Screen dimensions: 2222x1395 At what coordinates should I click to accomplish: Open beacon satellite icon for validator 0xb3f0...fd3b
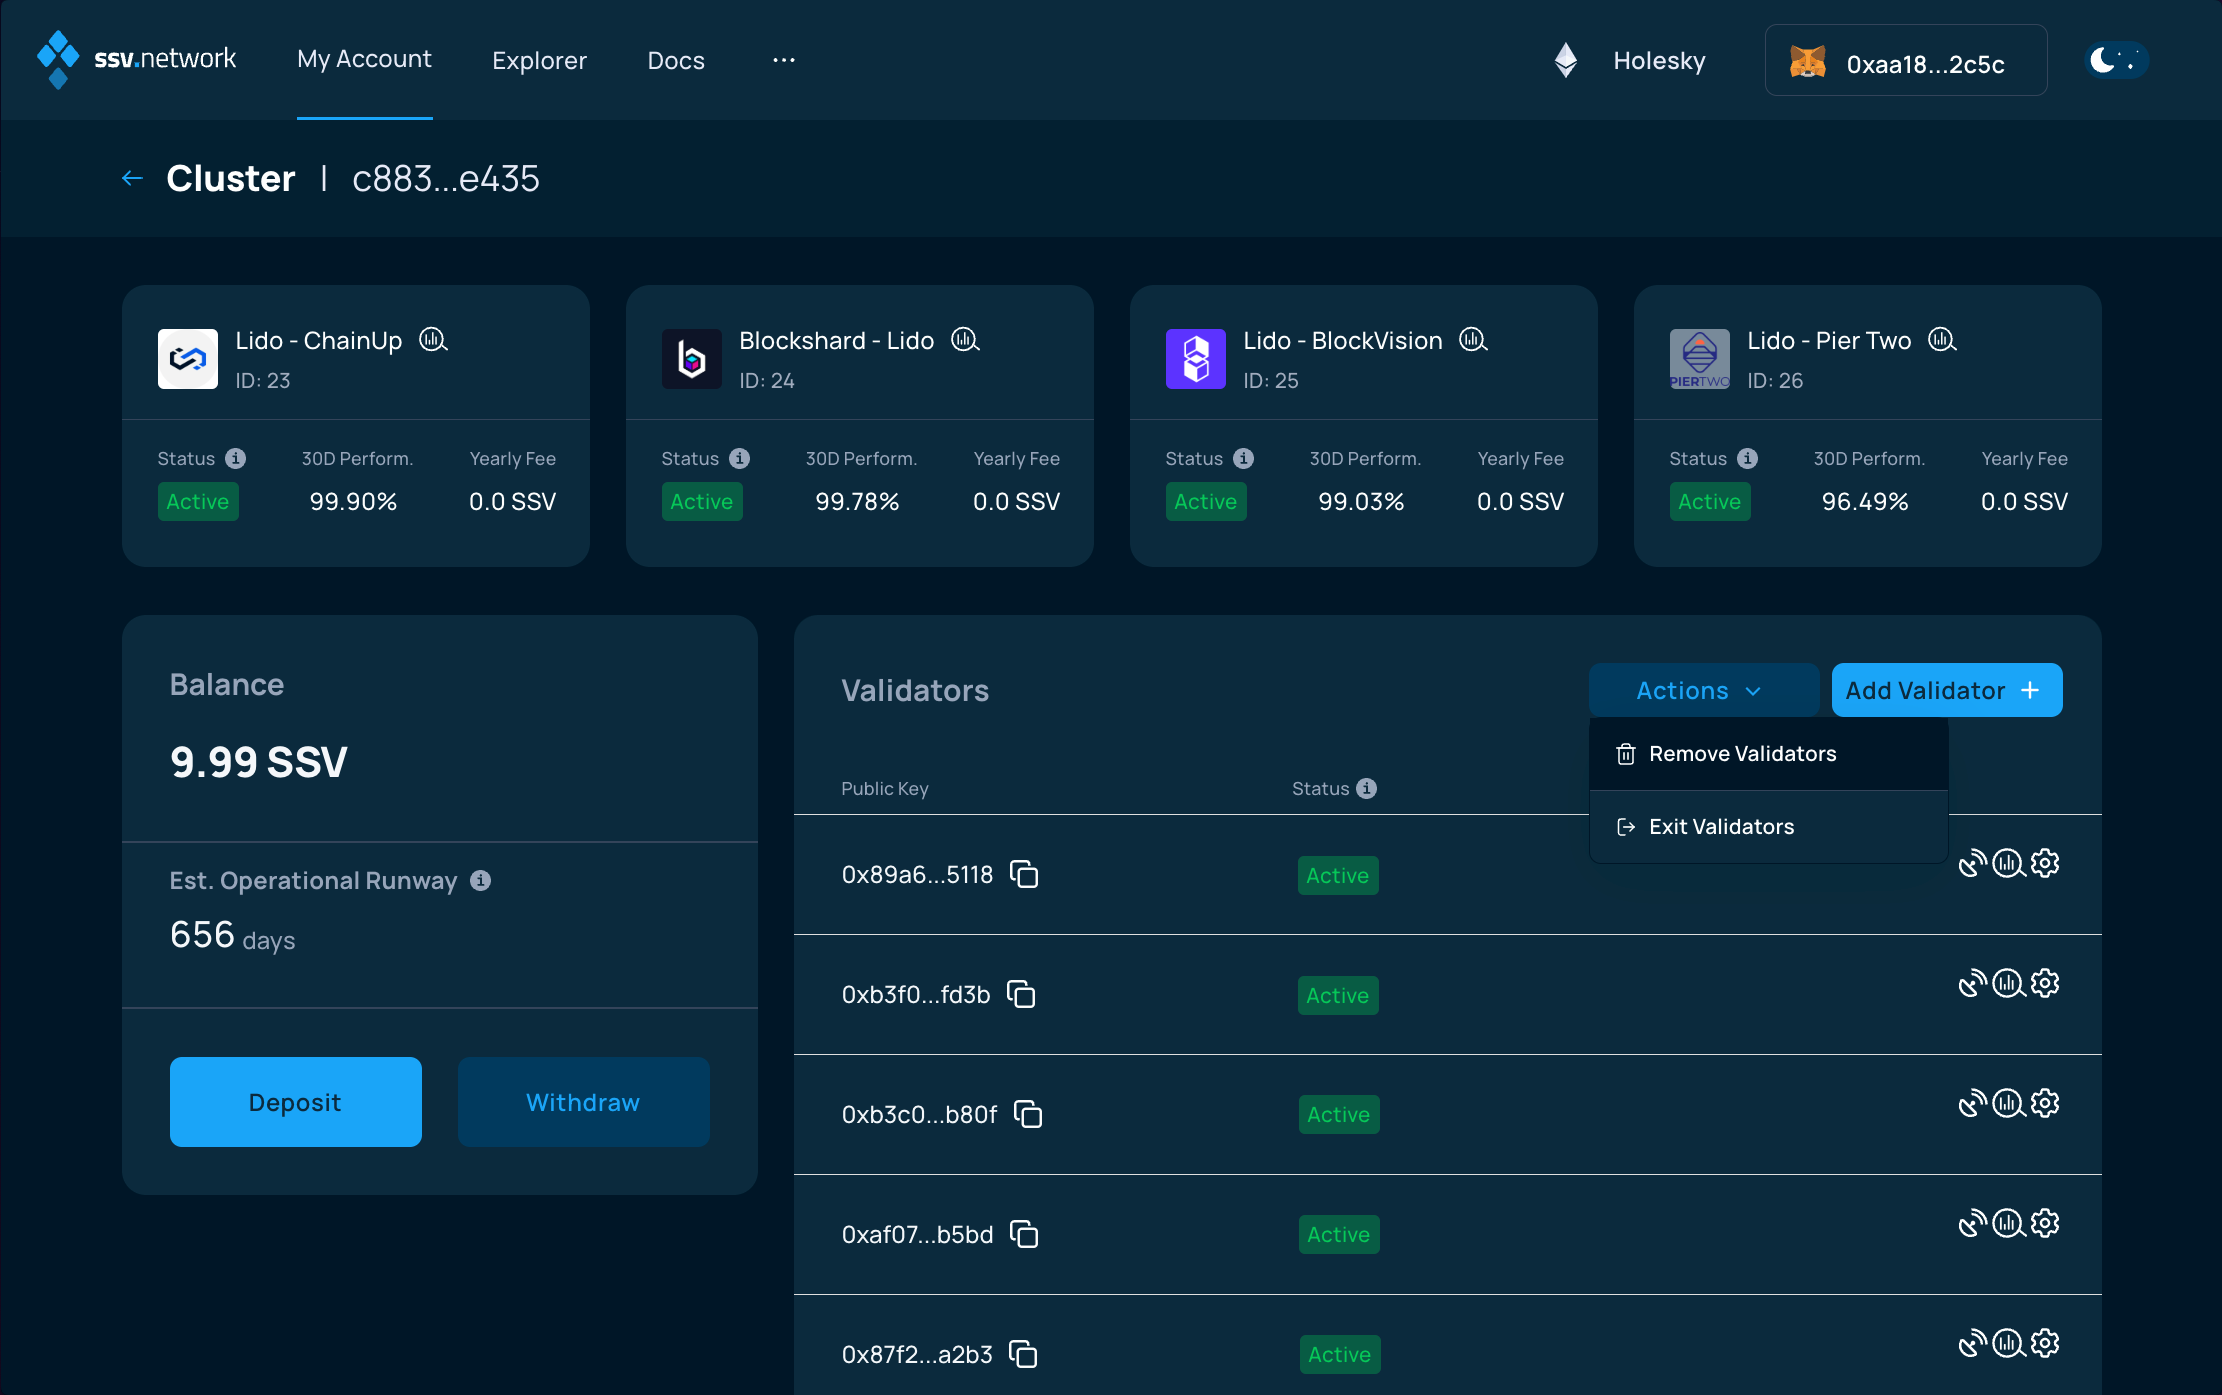pyautogui.click(x=1972, y=983)
